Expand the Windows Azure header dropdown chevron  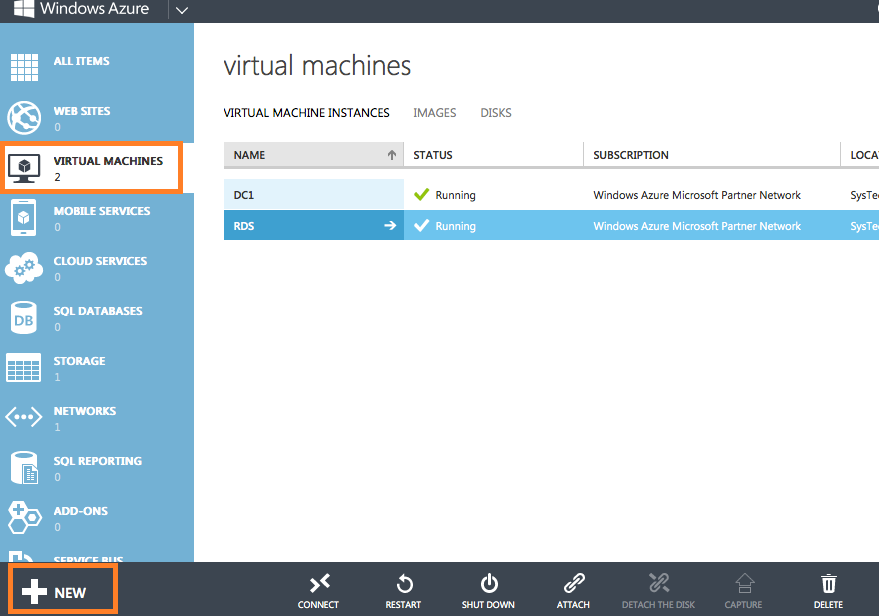[182, 10]
